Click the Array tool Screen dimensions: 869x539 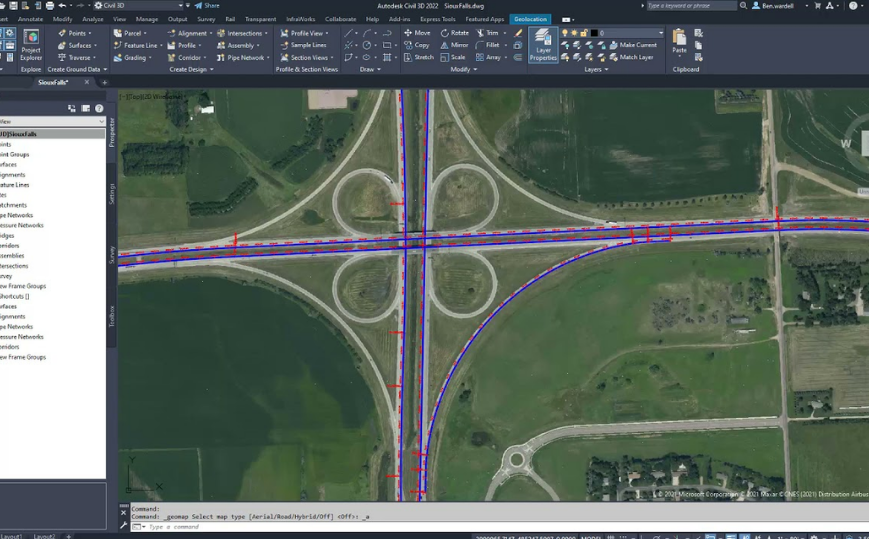point(488,57)
